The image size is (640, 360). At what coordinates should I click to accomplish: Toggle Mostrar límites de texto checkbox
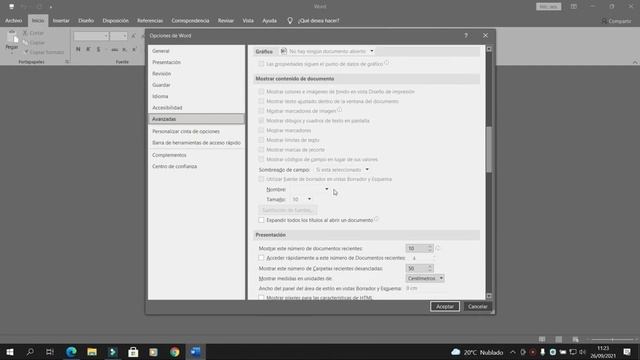[x=261, y=140]
